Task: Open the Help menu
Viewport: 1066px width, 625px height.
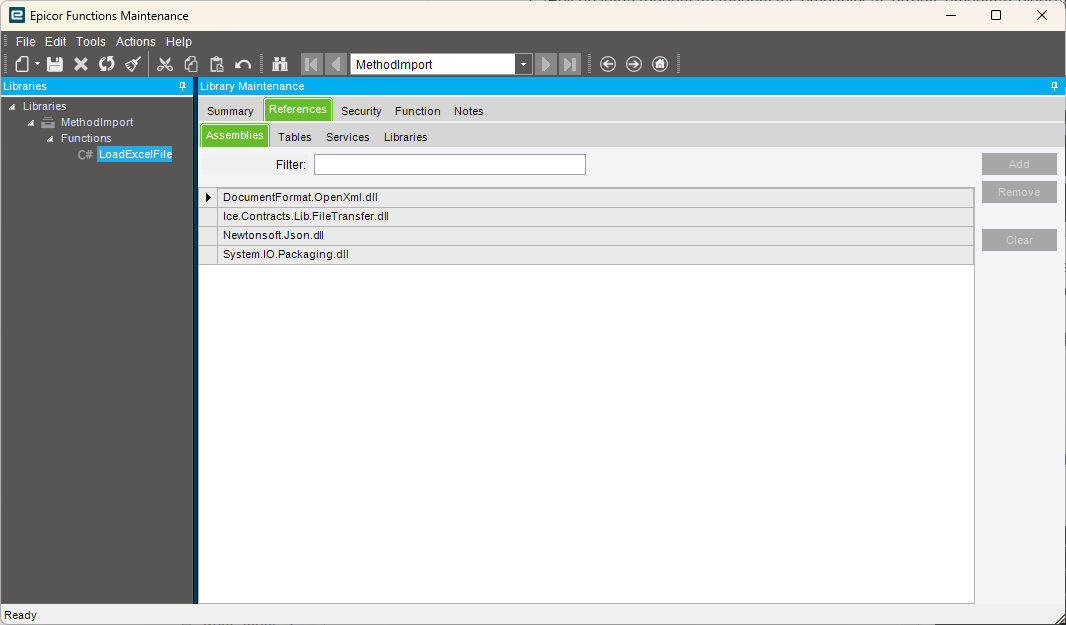Action: coord(179,41)
